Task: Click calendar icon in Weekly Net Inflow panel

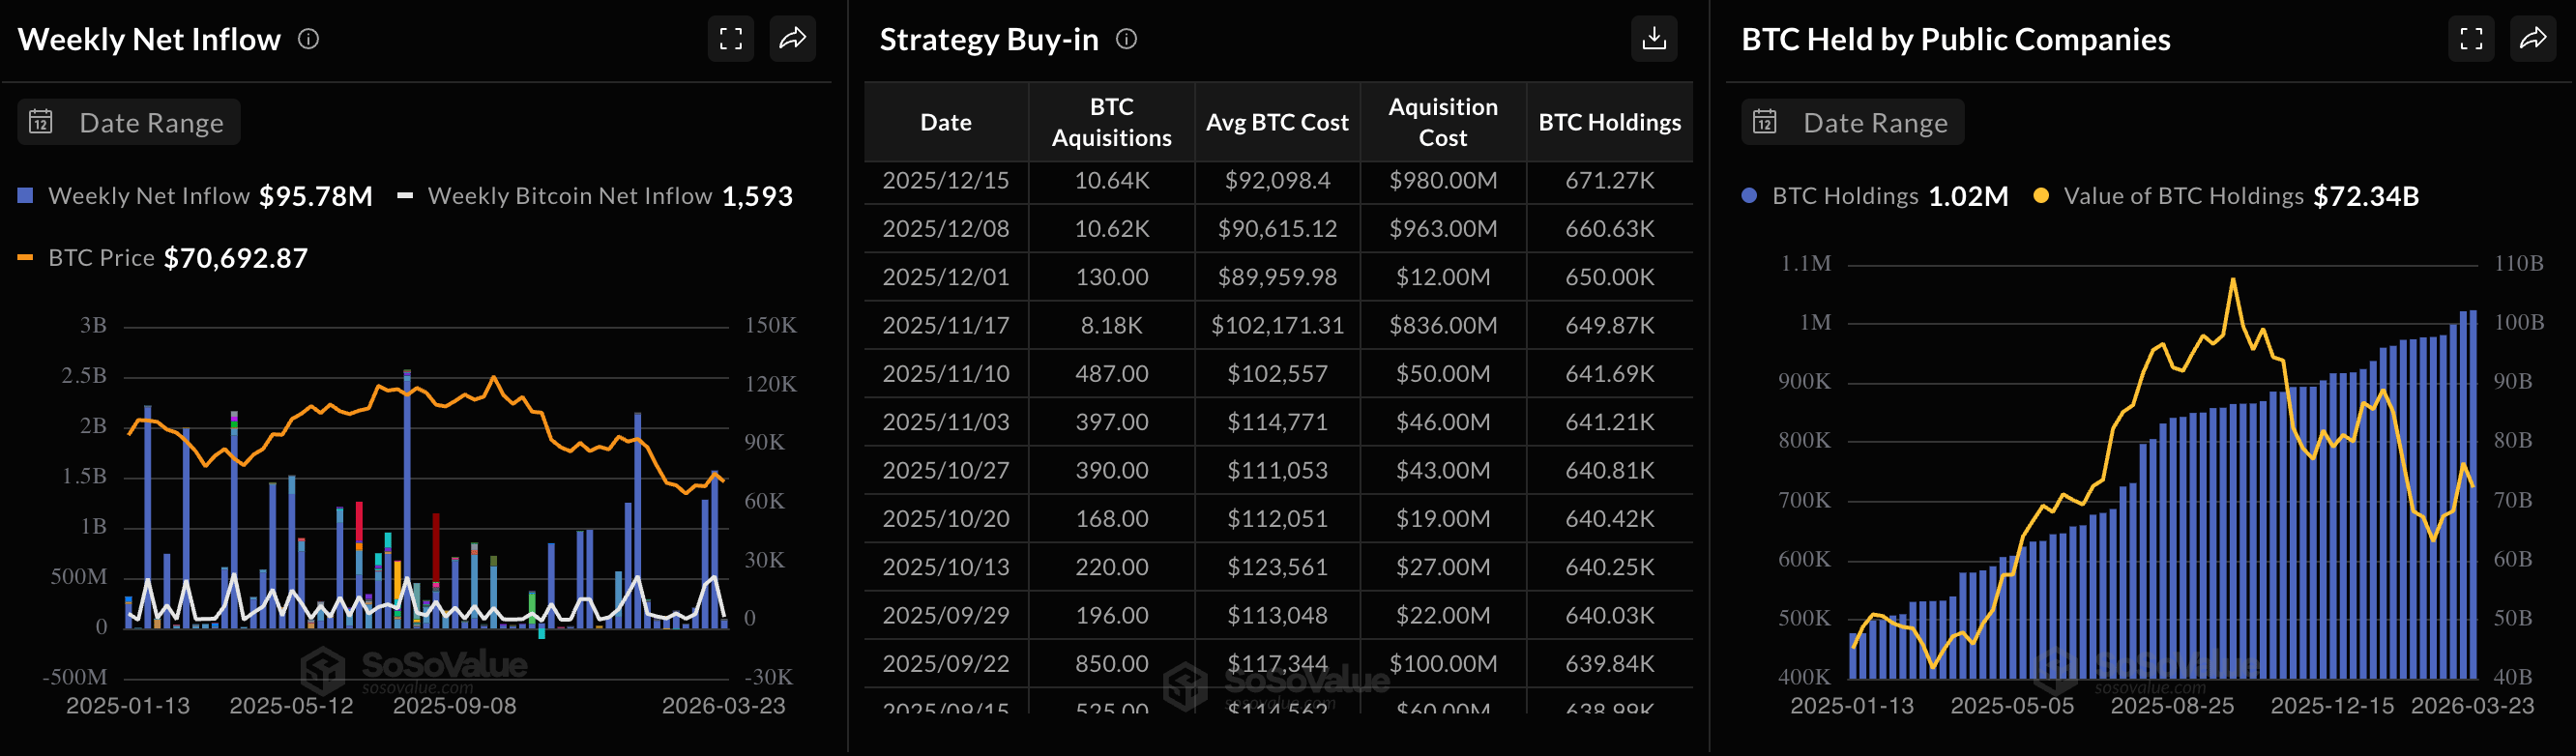Action: [x=41, y=122]
